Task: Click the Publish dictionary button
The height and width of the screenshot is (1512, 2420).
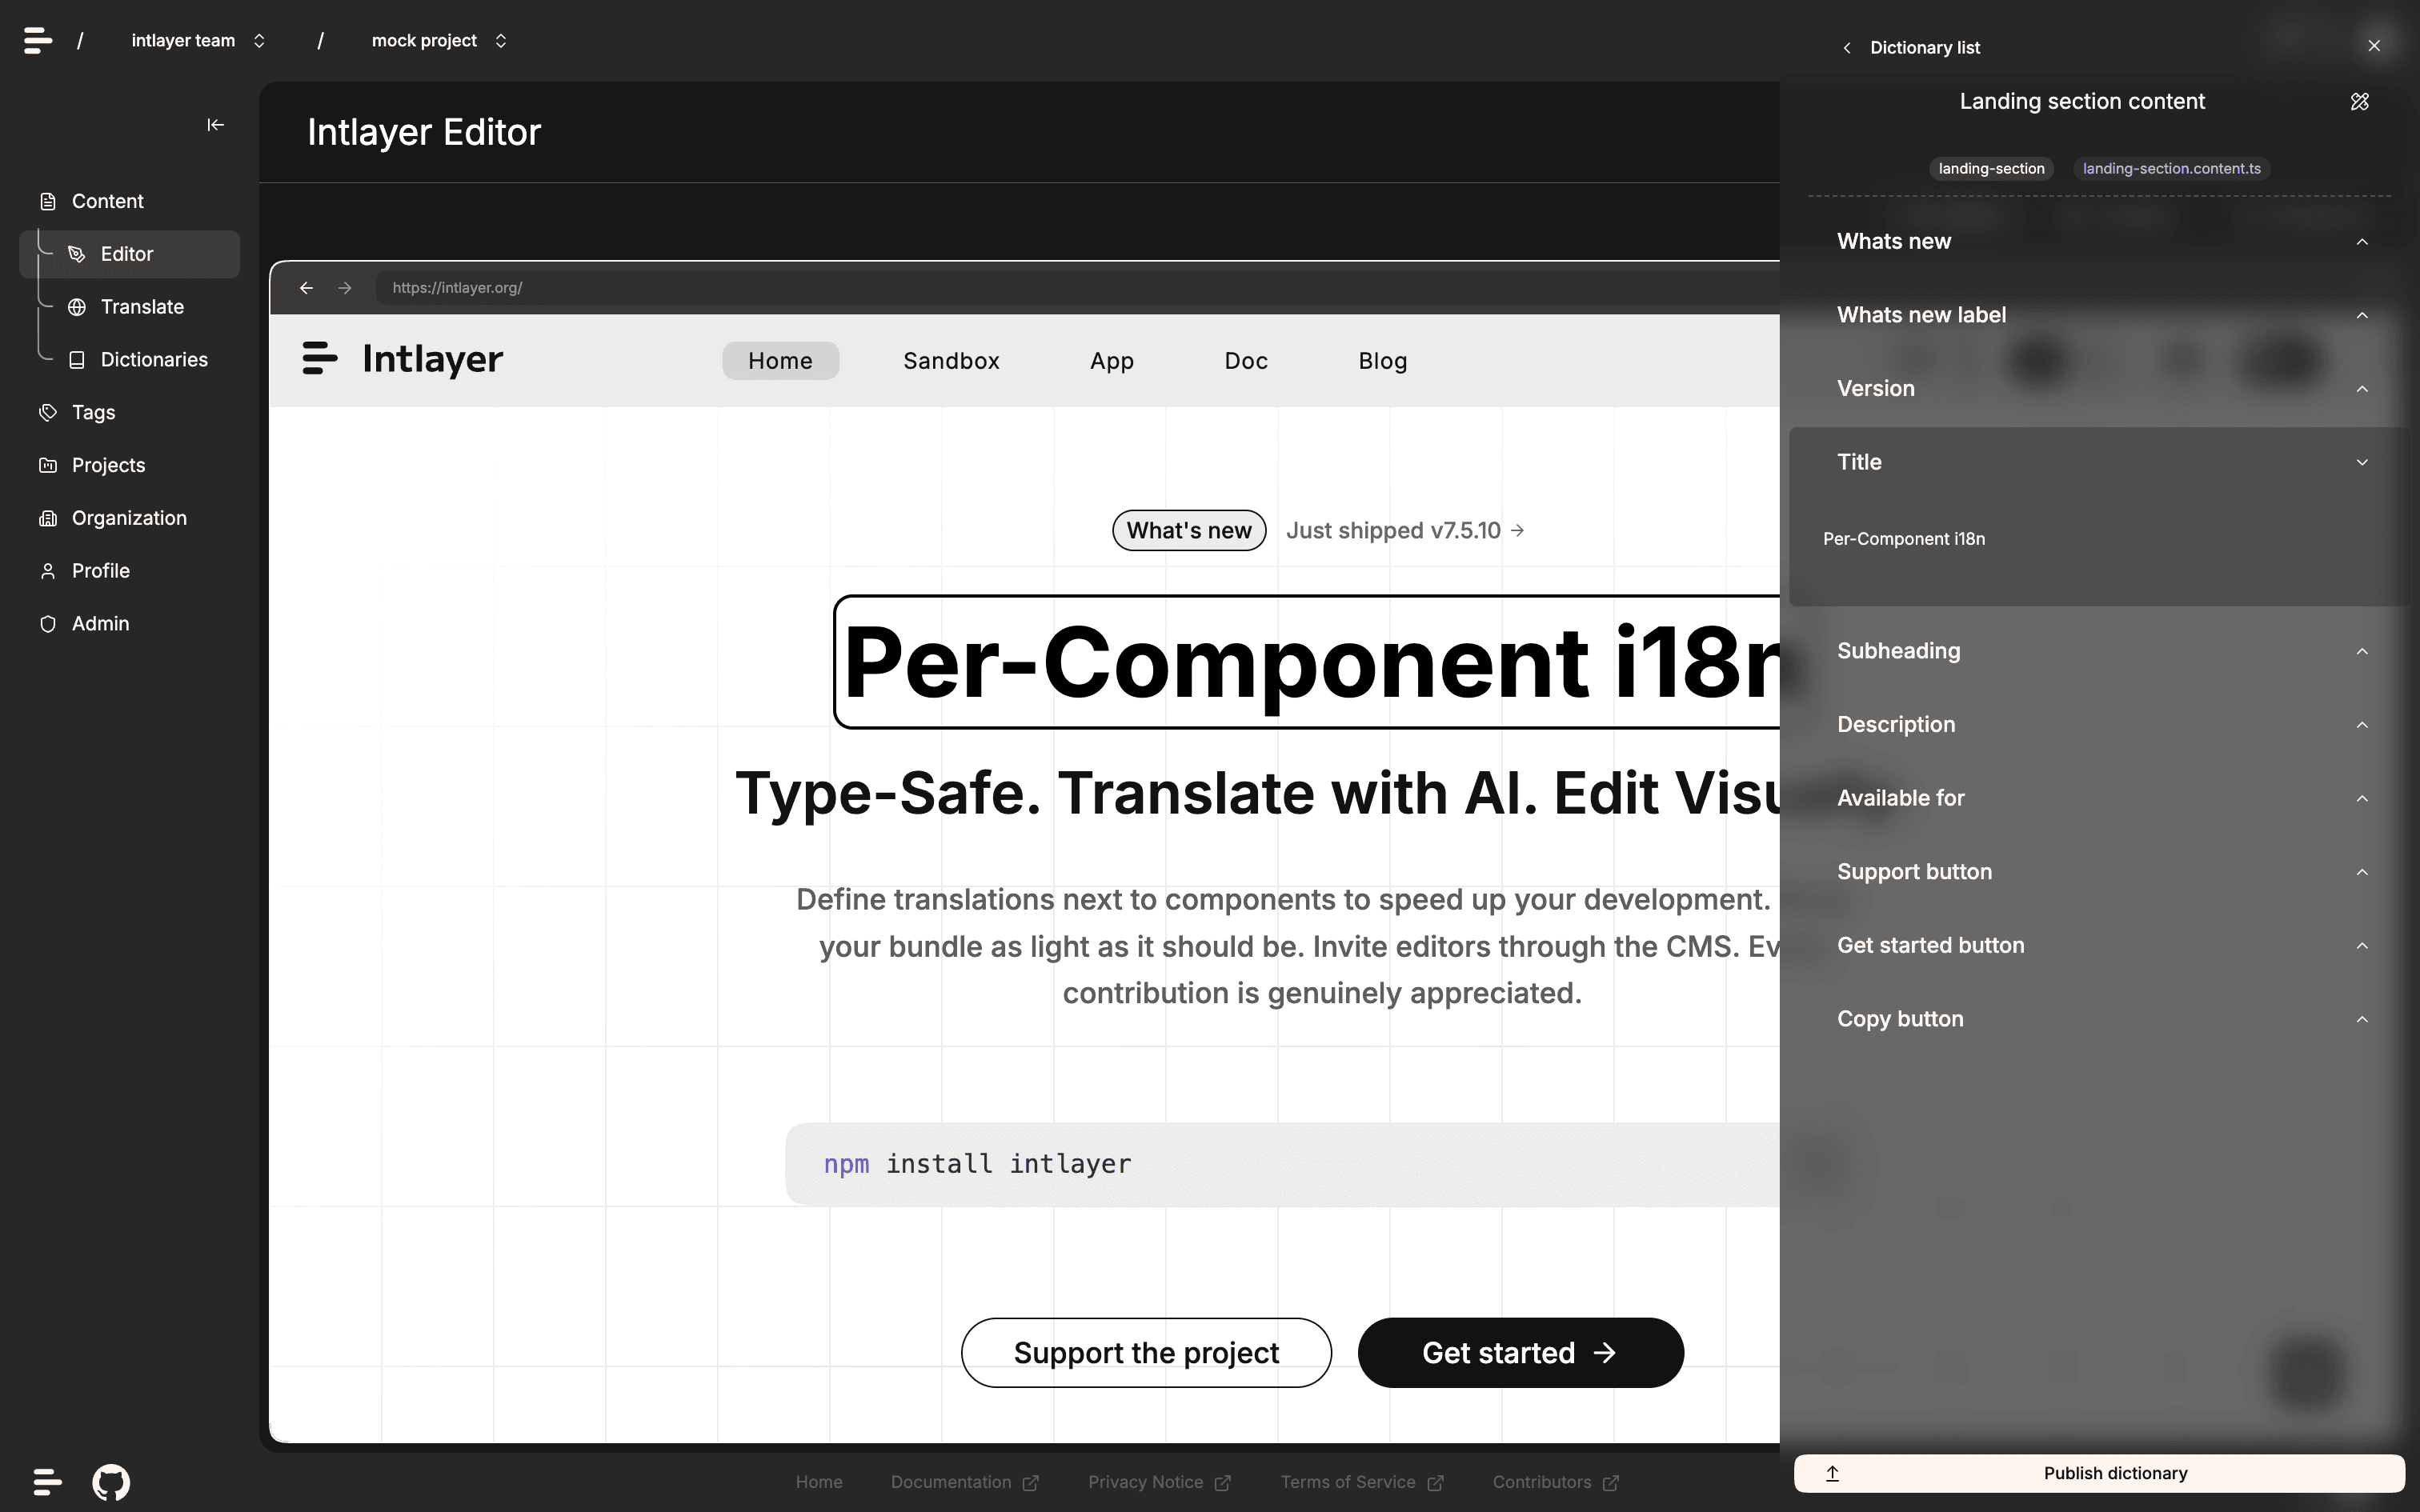Action: (2115, 1472)
